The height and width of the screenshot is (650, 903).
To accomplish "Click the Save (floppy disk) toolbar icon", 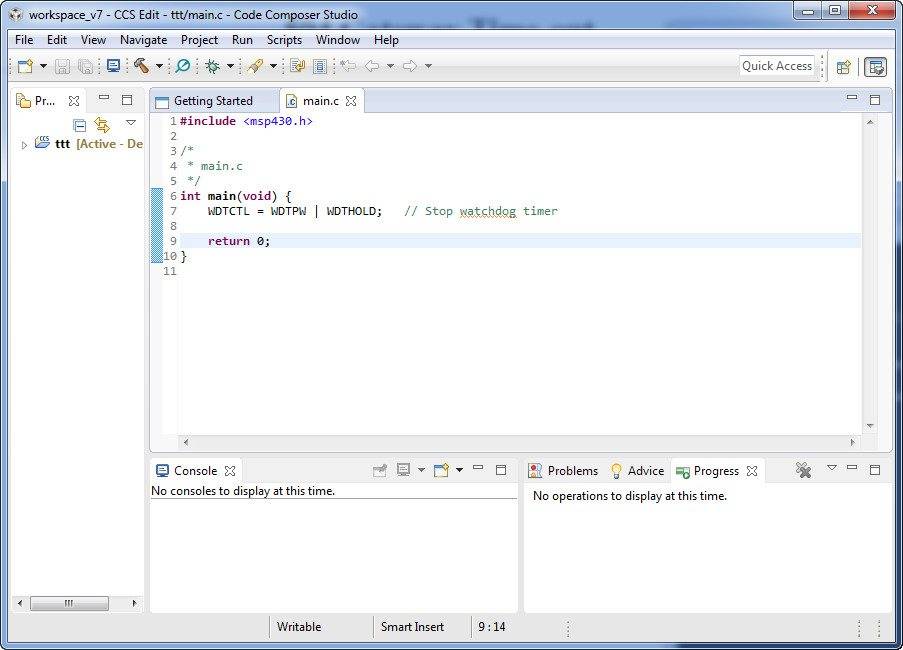I will 62,66.
